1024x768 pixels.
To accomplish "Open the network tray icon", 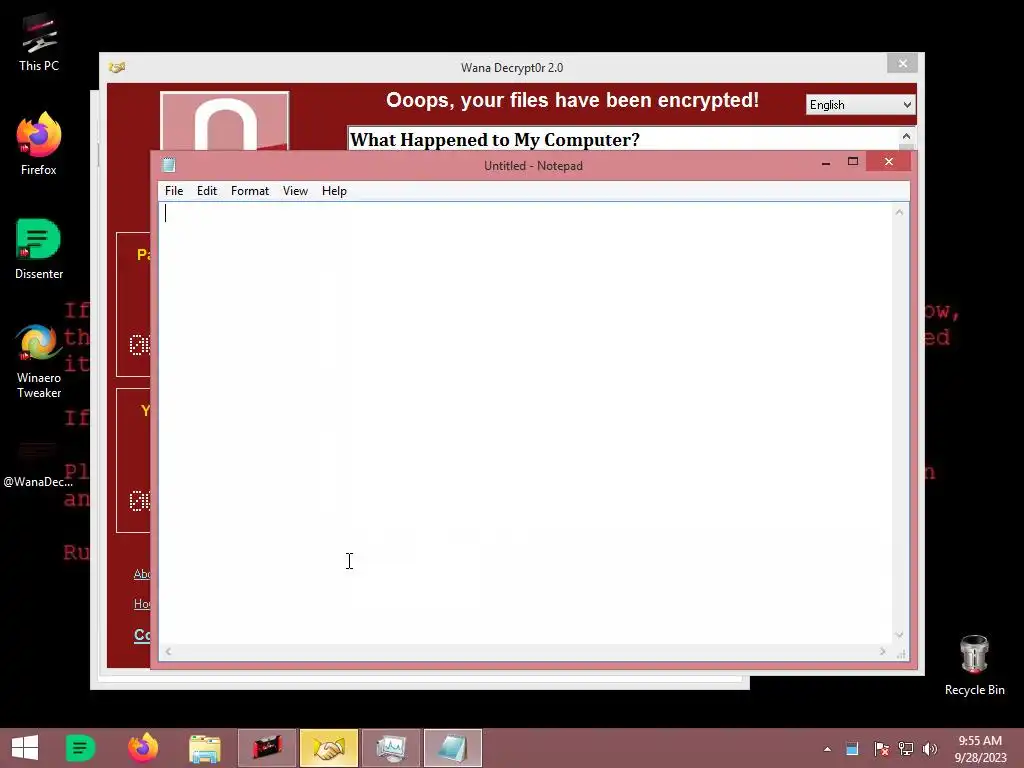I will 906,749.
